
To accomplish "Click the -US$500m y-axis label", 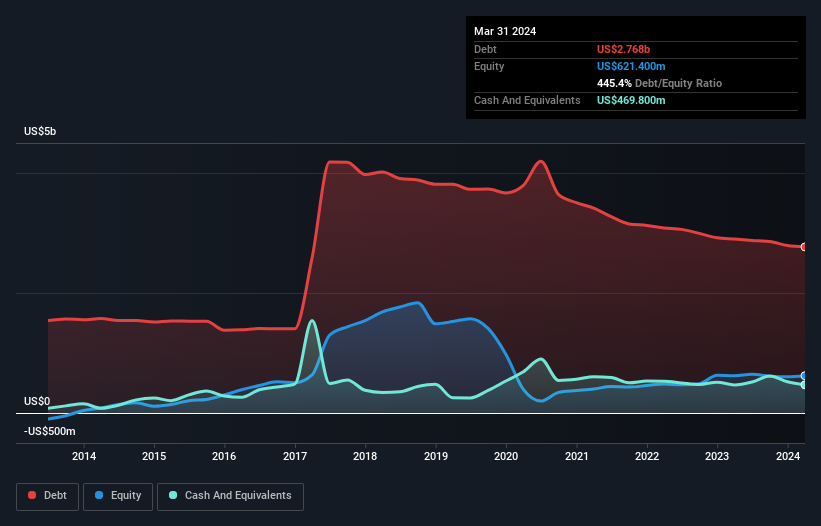I will pyautogui.click(x=50, y=431).
